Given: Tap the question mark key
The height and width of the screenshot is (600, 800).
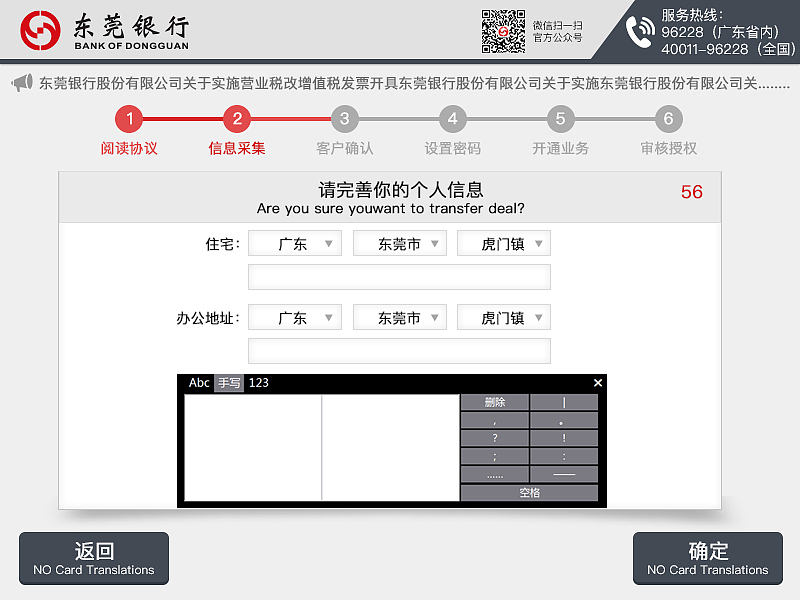Looking at the screenshot, I should pyautogui.click(x=496, y=438).
